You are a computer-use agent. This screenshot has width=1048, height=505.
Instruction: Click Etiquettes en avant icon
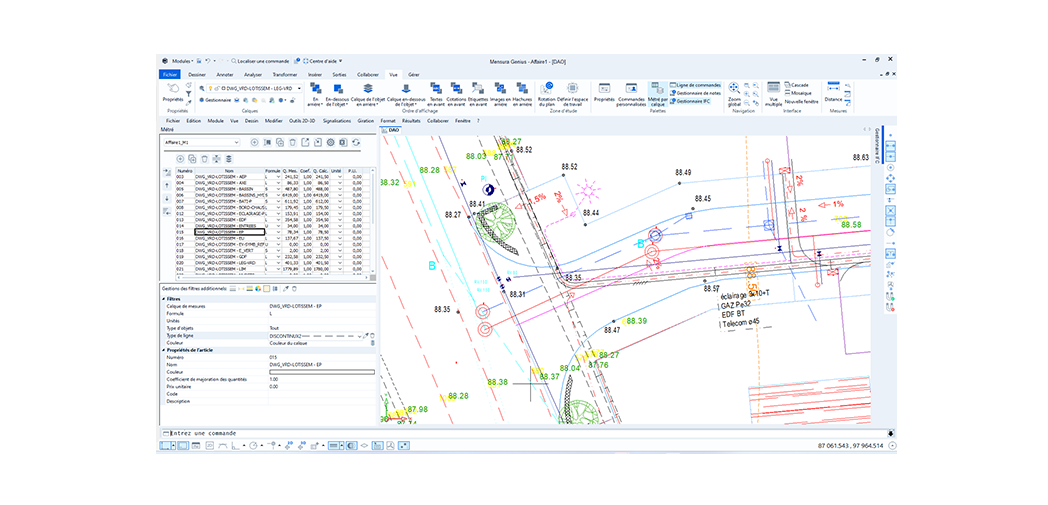478,88
